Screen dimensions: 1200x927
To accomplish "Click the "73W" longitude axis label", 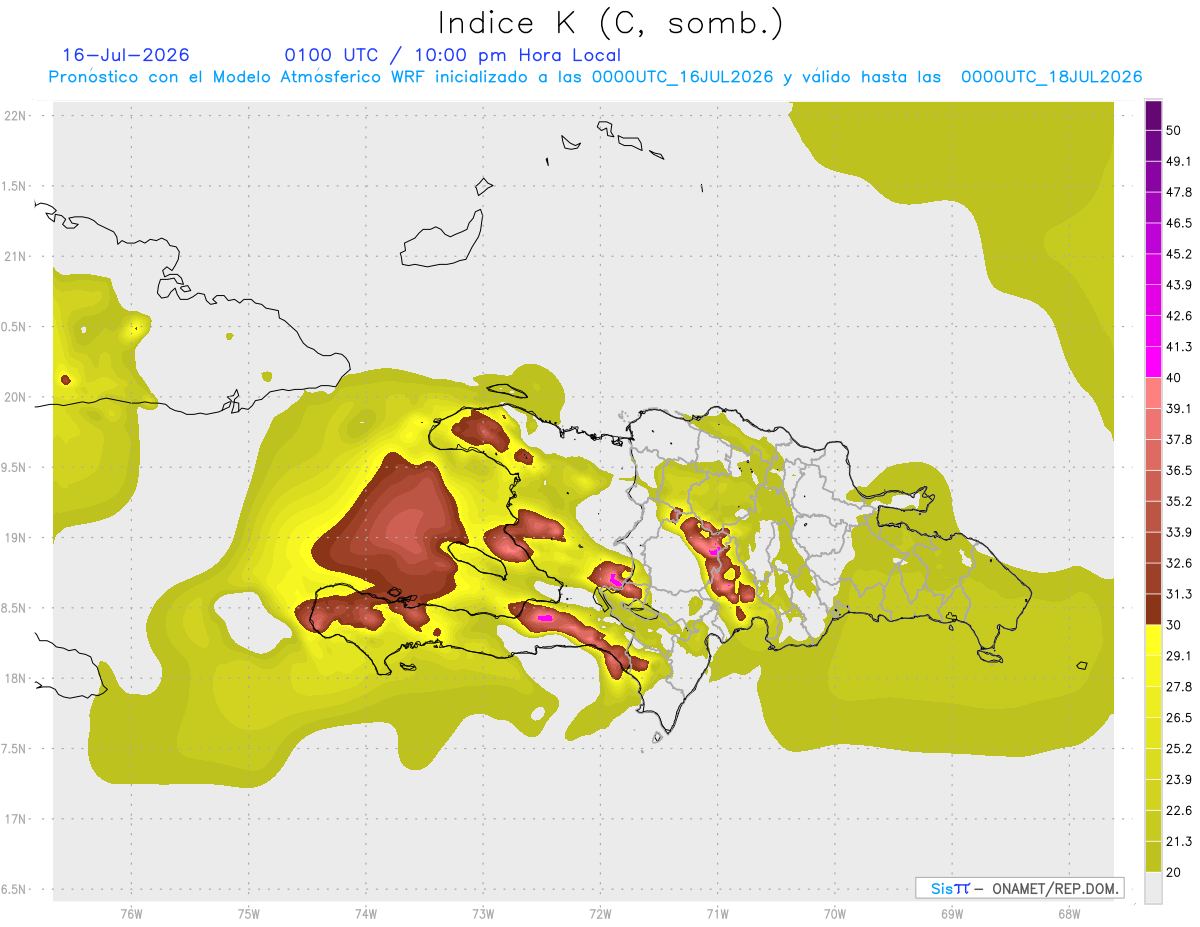I will point(482,914).
